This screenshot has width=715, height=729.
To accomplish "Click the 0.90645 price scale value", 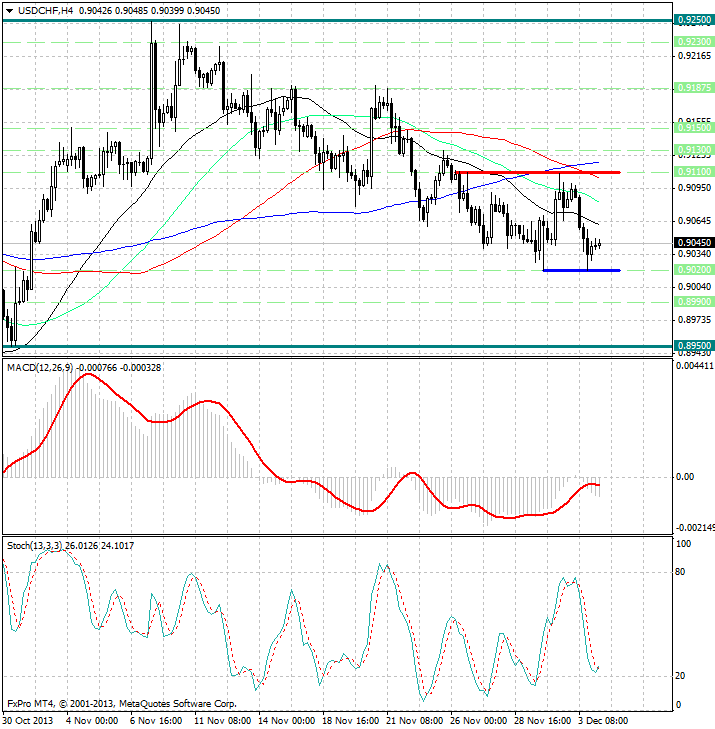I will click(695, 220).
